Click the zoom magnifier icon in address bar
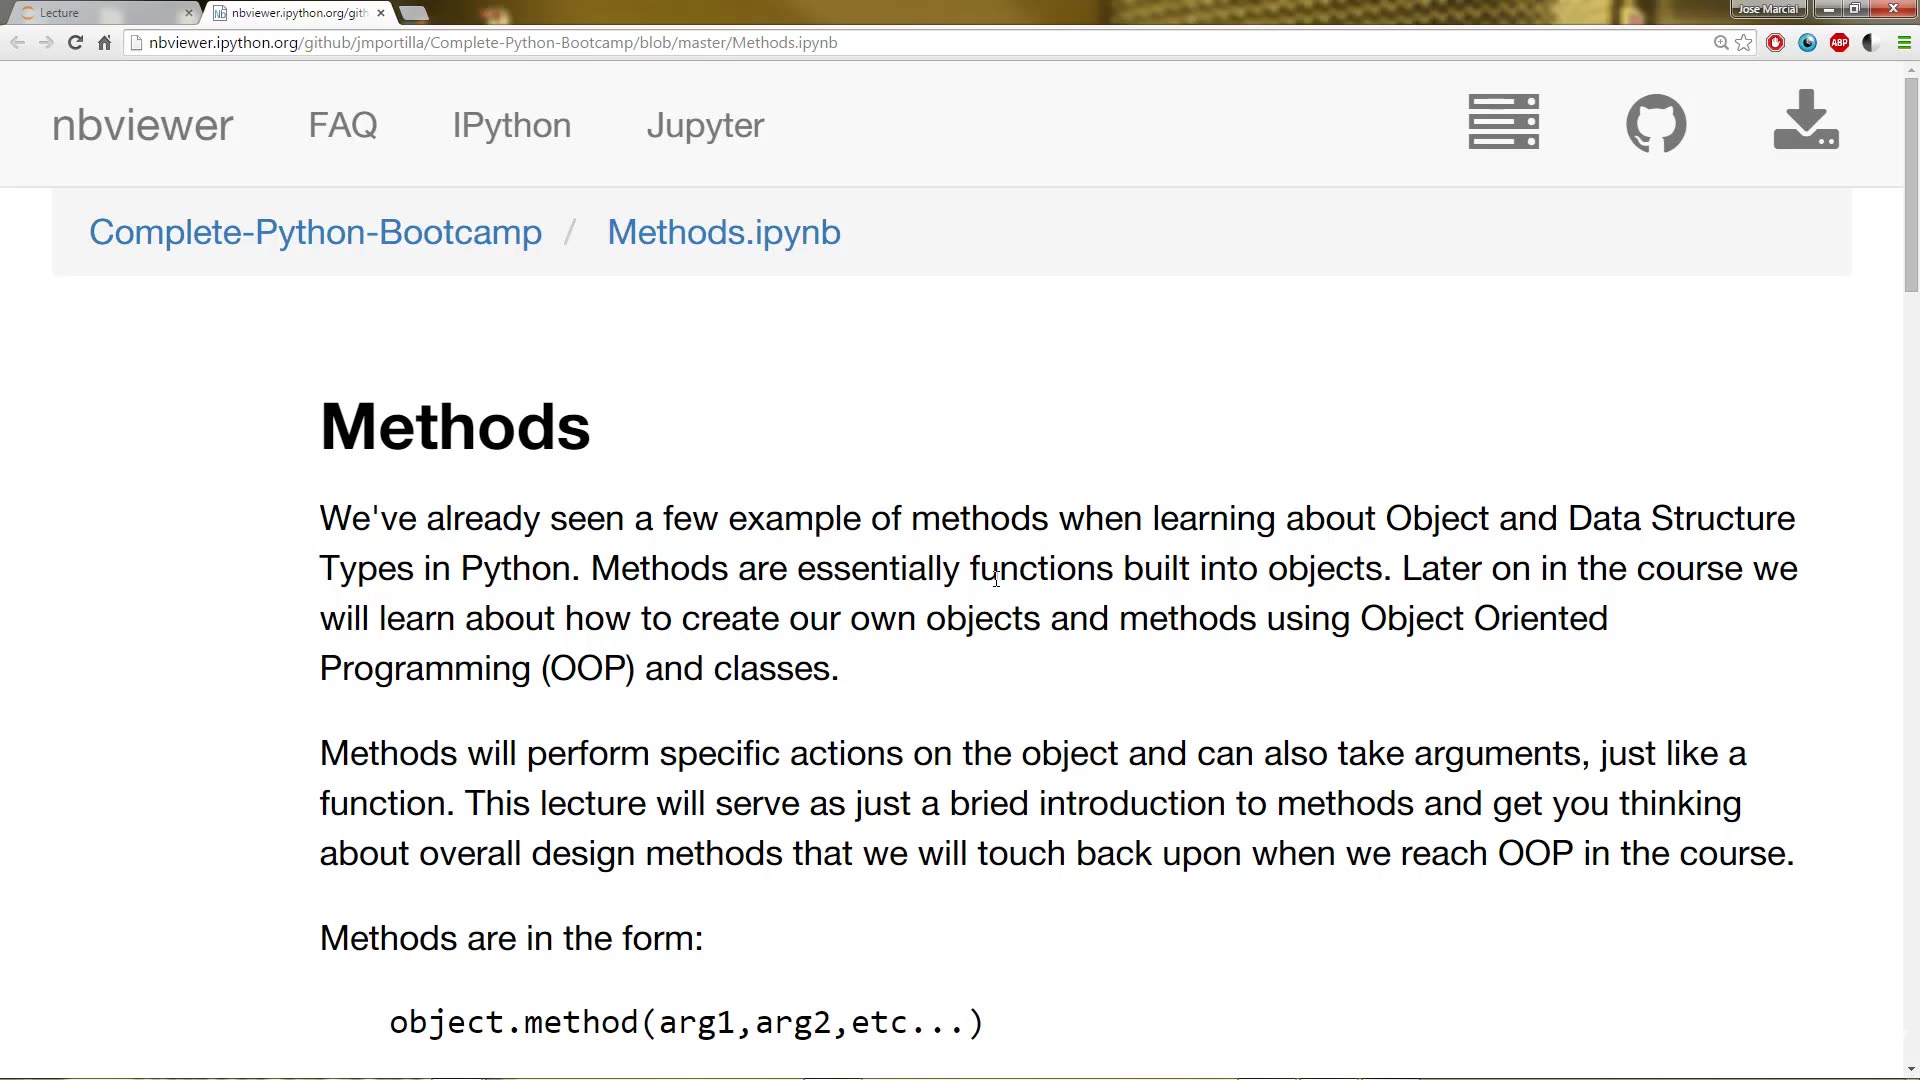The width and height of the screenshot is (1920, 1080). pyautogui.click(x=1721, y=43)
